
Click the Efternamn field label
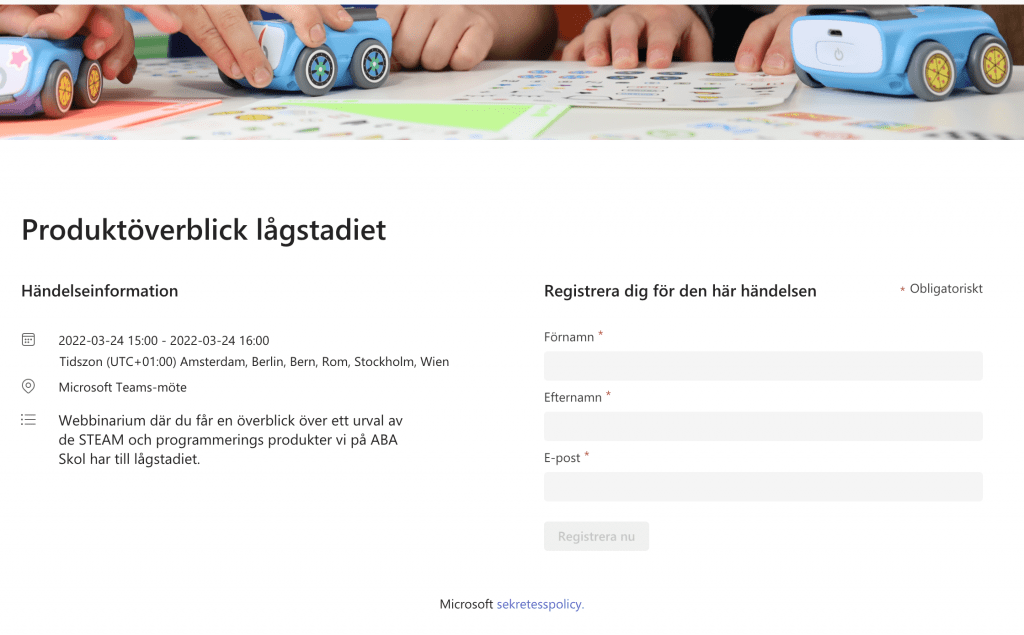[x=573, y=397]
